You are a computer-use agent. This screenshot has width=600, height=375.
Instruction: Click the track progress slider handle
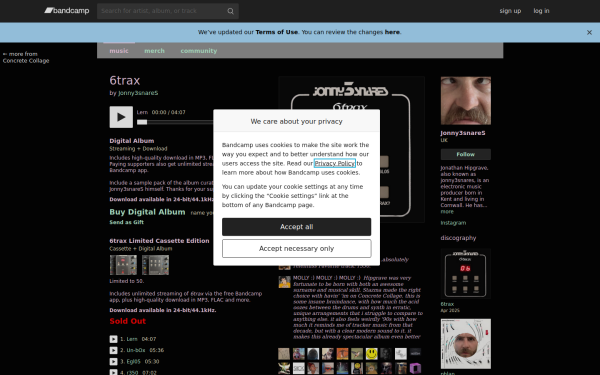click(142, 122)
